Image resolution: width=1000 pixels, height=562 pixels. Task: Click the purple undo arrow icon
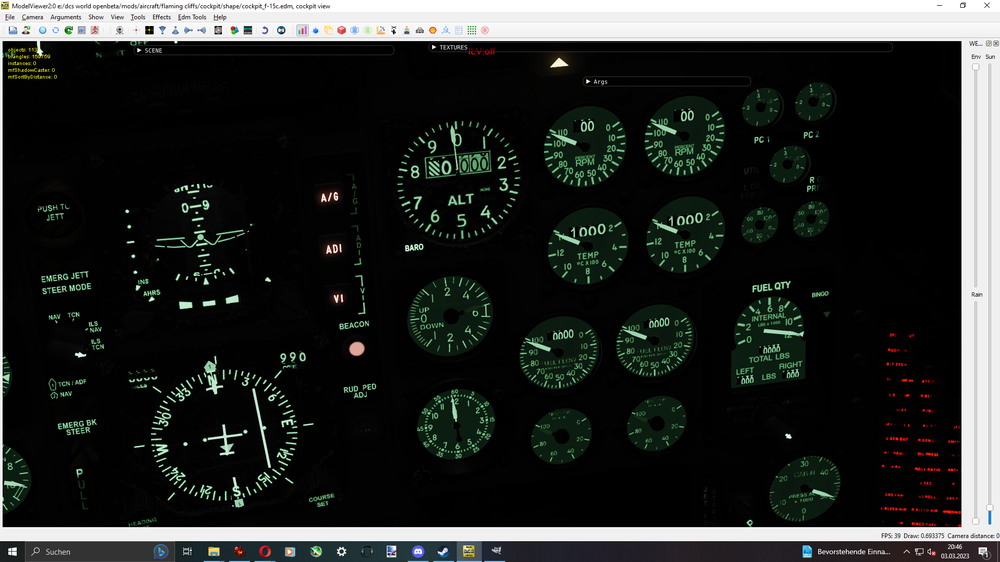pos(265,30)
